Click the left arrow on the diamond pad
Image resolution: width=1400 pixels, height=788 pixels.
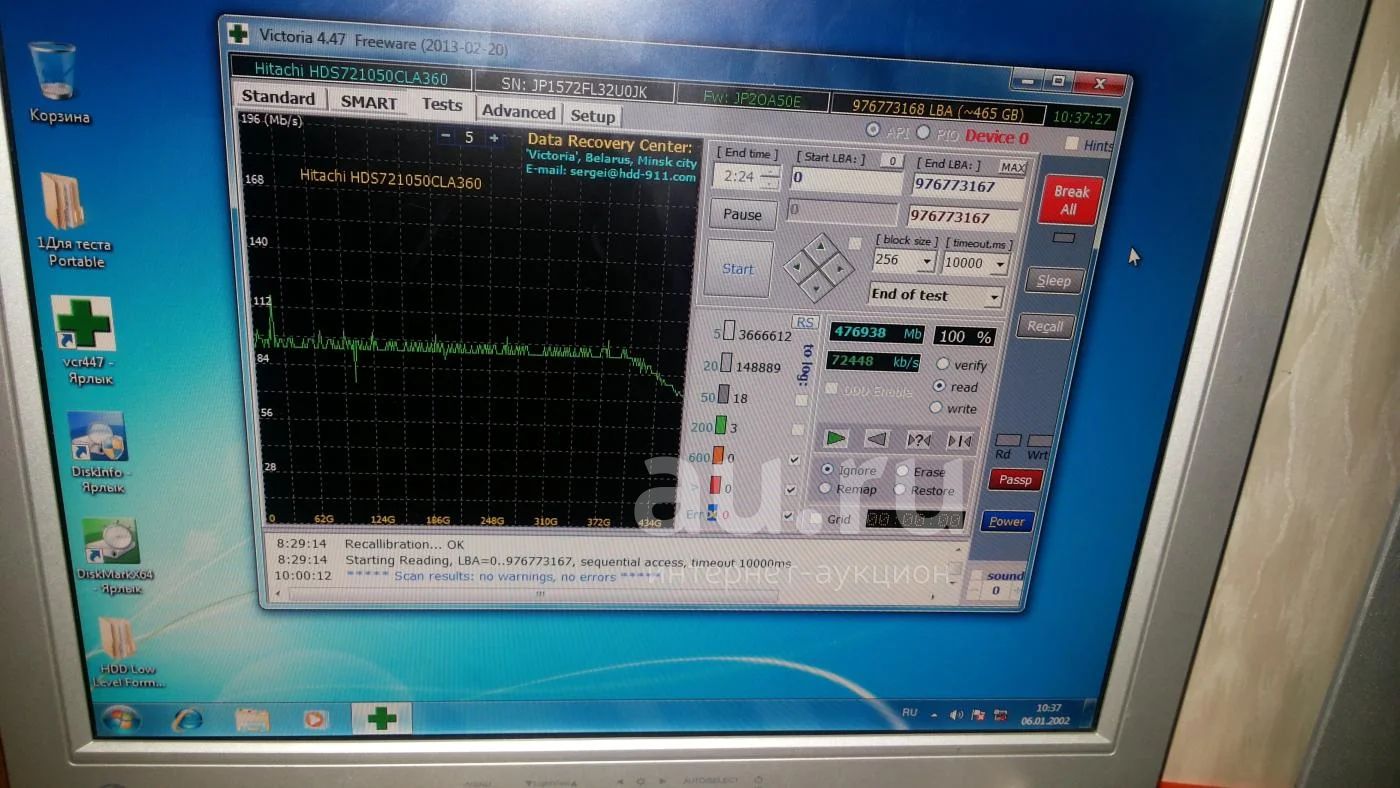[x=797, y=266]
